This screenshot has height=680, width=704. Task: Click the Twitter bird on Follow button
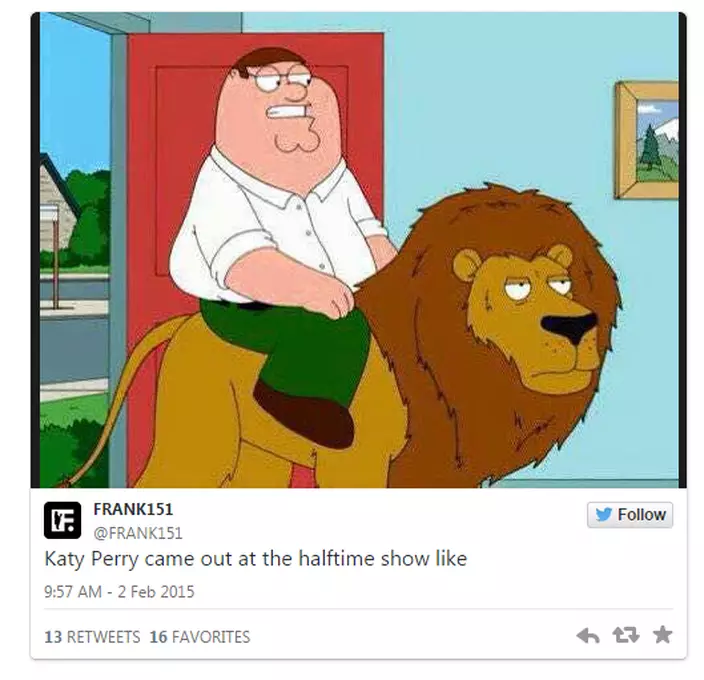point(604,514)
